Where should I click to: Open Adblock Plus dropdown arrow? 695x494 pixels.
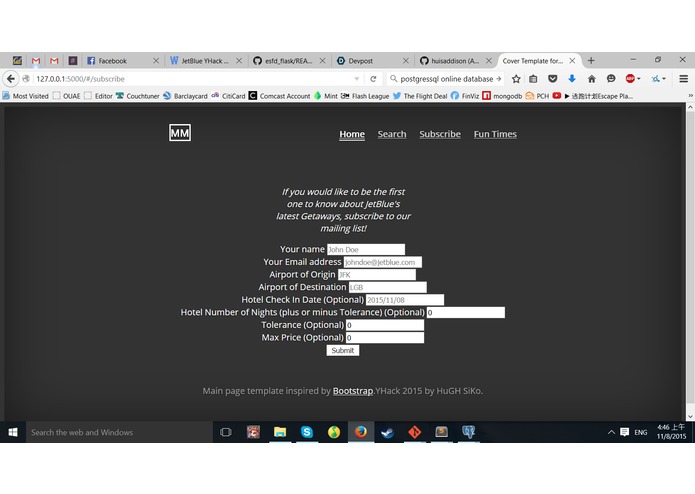coord(639,79)
